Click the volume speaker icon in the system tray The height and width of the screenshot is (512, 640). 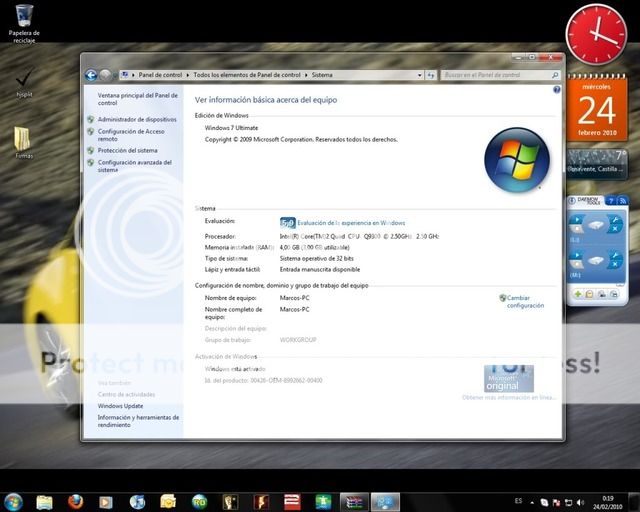[580, 502]
